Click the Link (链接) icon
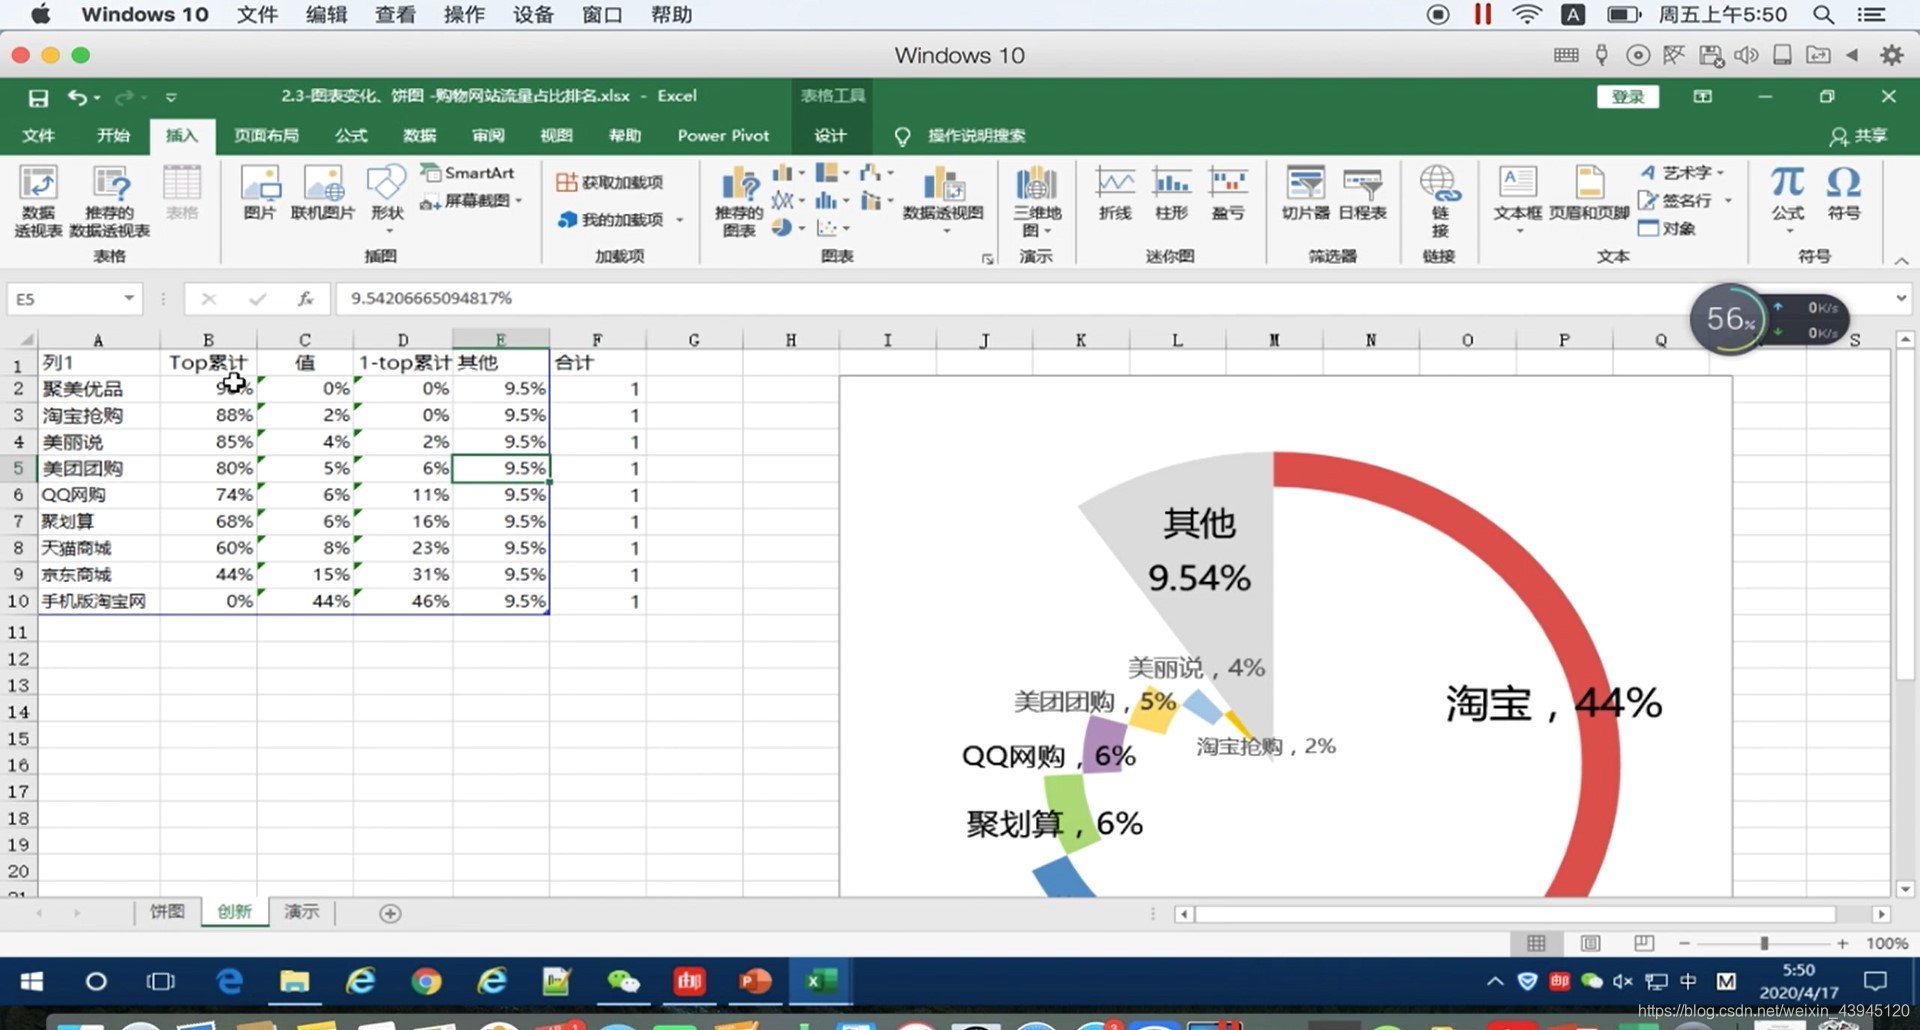Viewport: 1920px width, 1030px height. tap(1439, 202)
